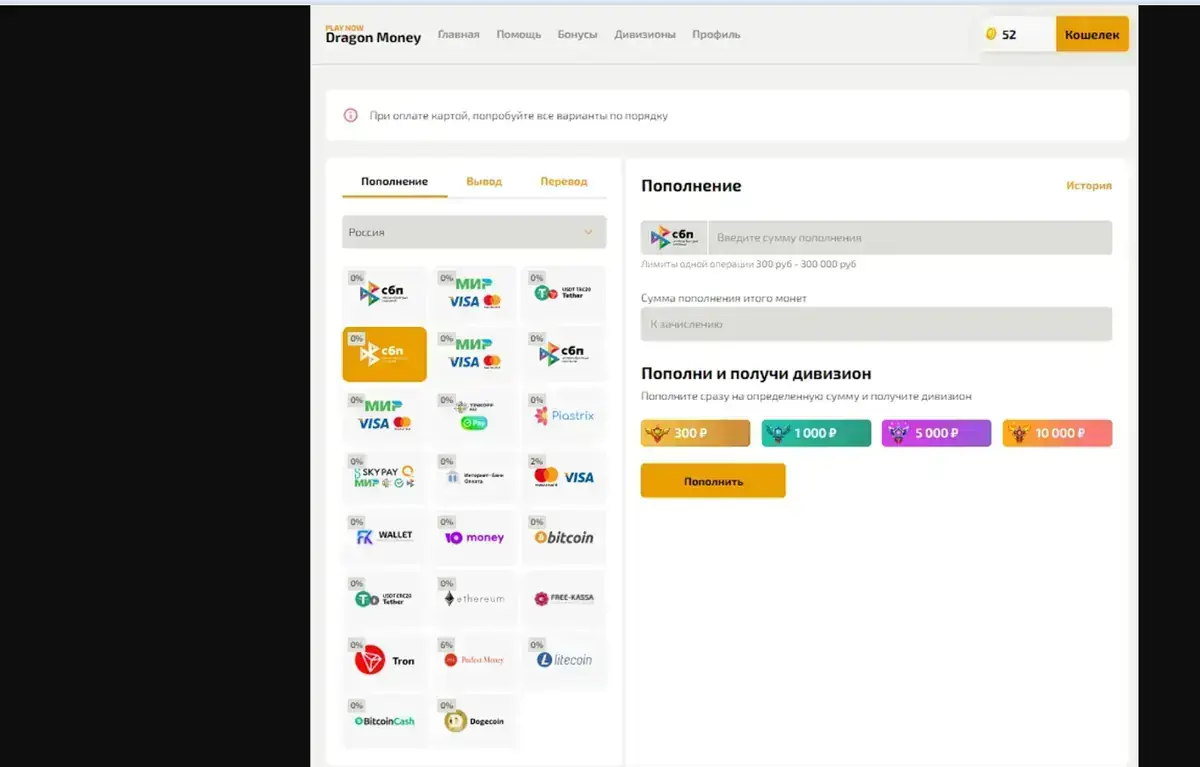This screenshot has height=767, width=1200.
Task: Select the Piastrix payment method
Action: [564, 415]
